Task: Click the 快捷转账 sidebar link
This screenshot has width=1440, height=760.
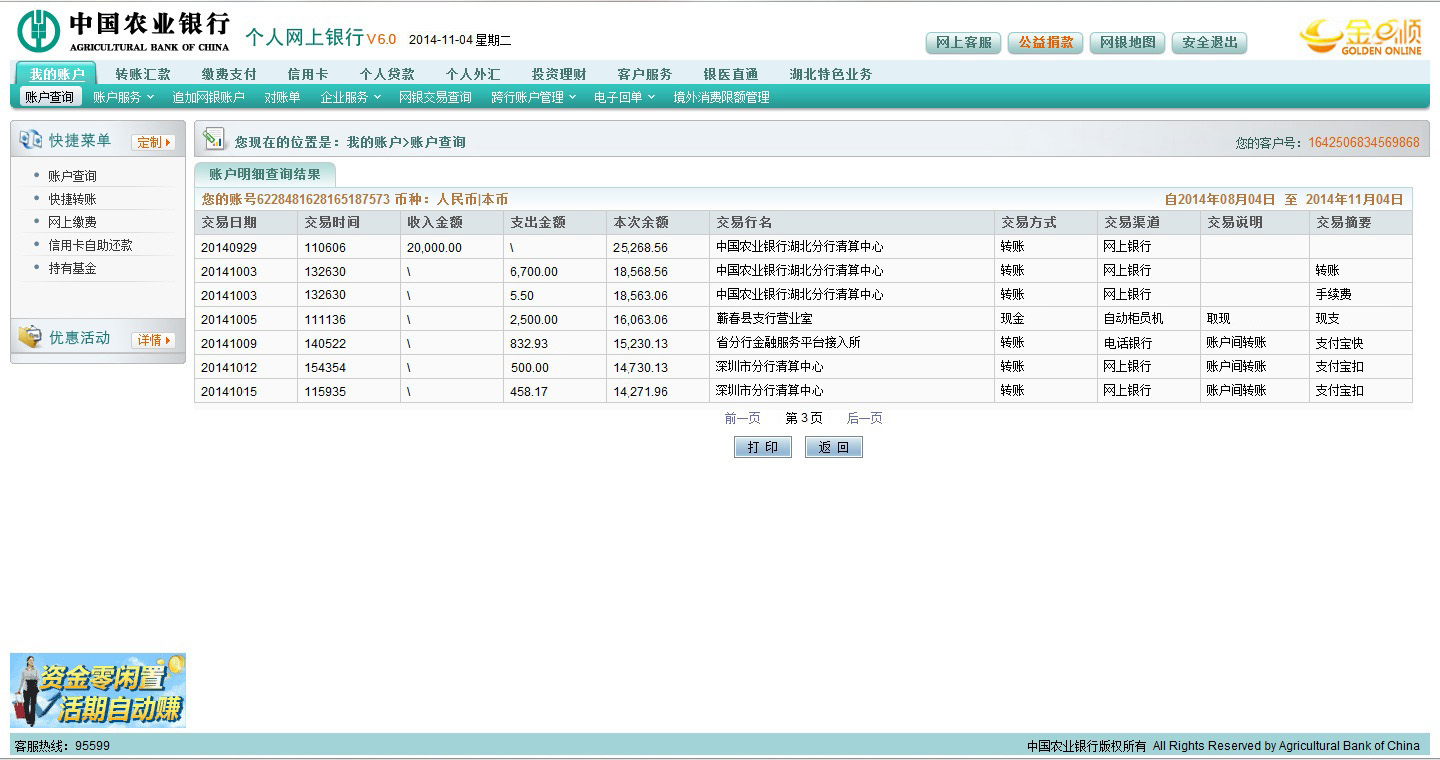Action: 72,199
